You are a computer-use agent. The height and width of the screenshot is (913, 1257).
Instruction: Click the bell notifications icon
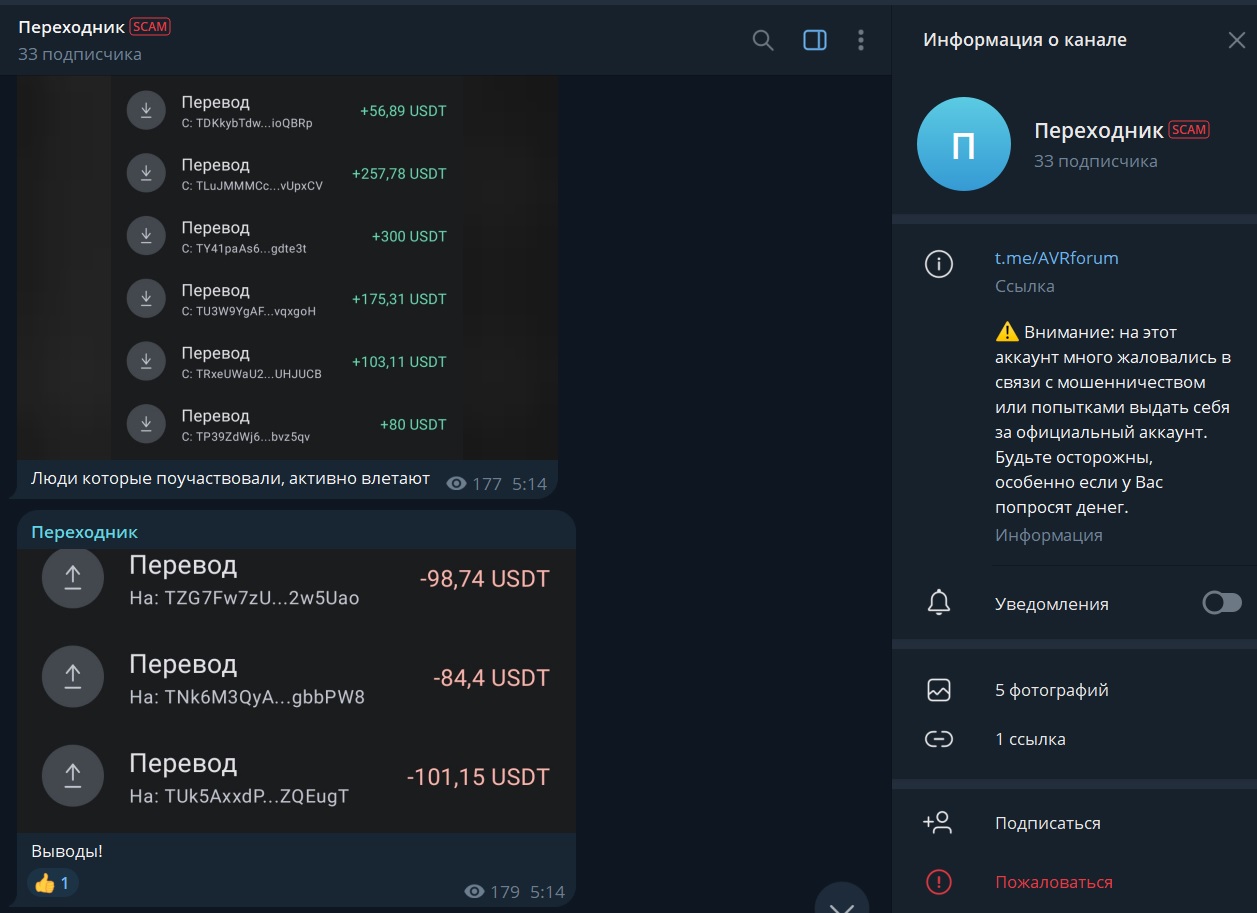[938, 603]
